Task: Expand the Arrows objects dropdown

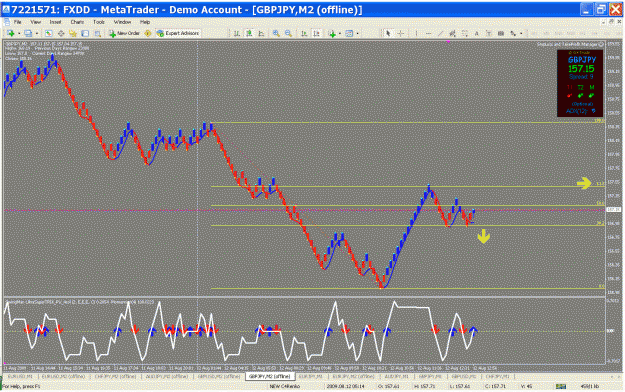Action: click(521, 33)
